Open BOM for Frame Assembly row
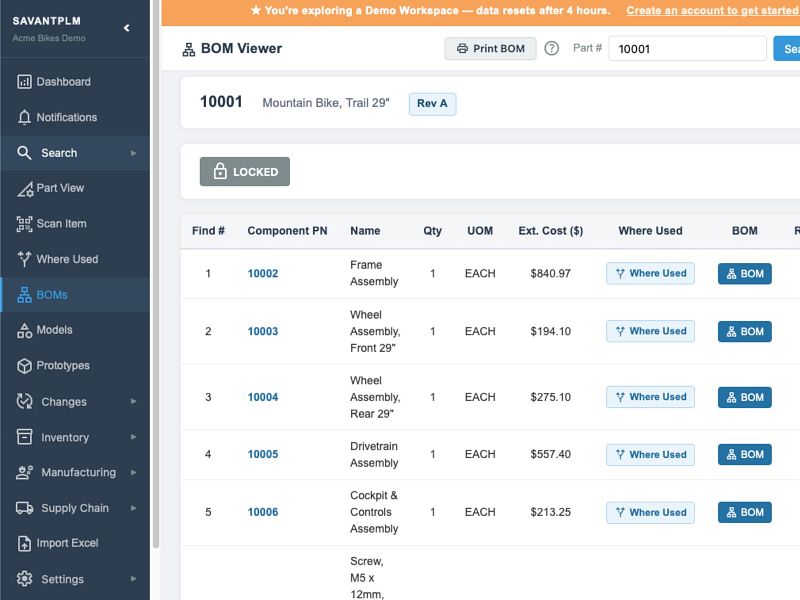Image resolution: width=800 pixels, height=600 pixels. tap(745, 274)
